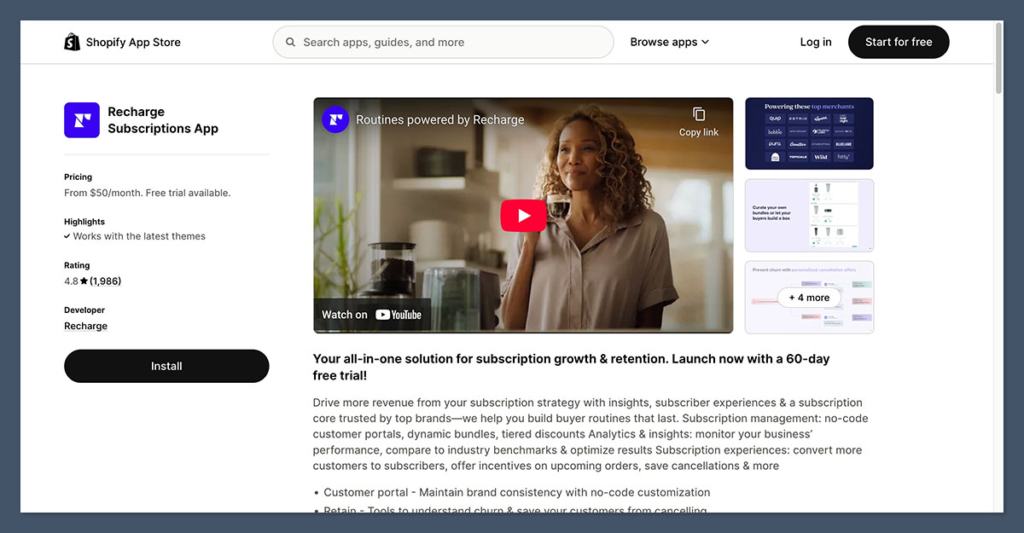Open curate bundles screenshot thumbnail

809,215
